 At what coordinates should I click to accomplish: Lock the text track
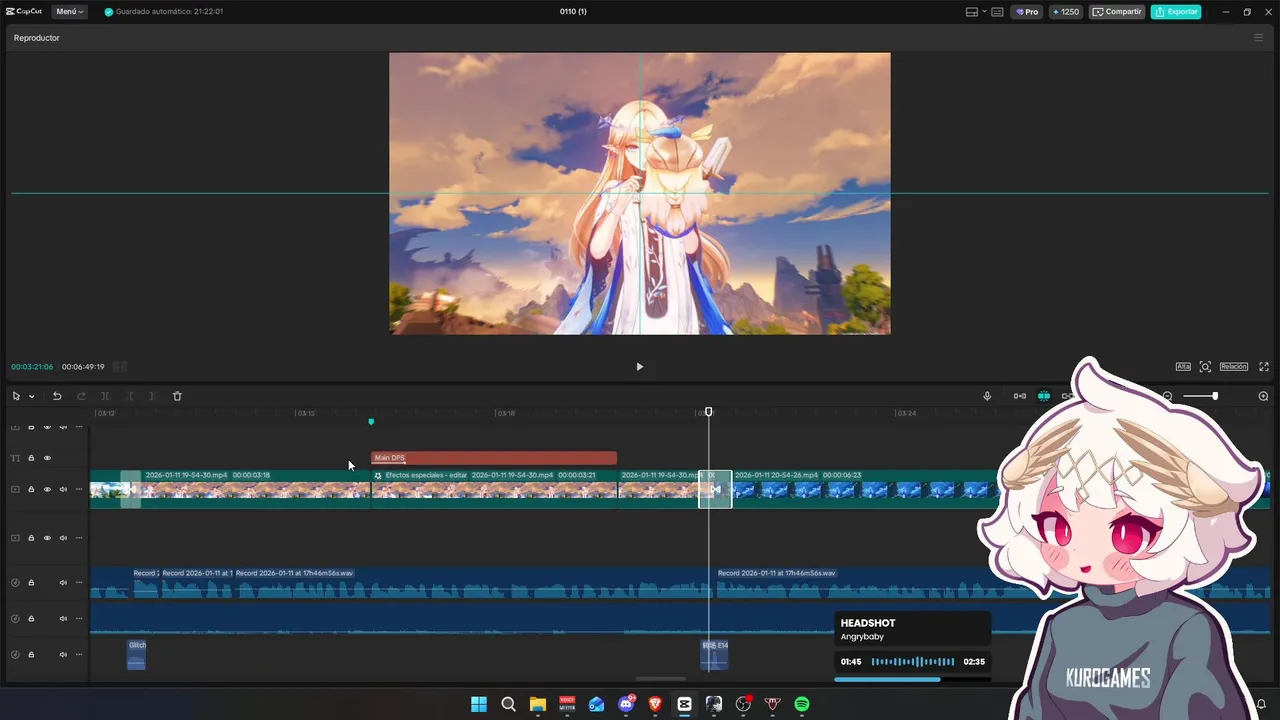[31, 458]
